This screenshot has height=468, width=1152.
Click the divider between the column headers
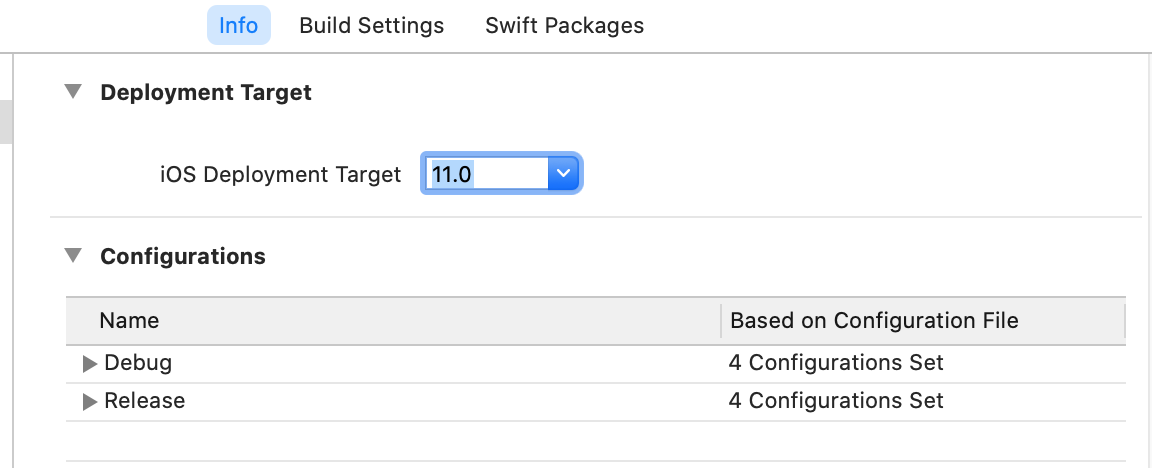click(x=721, y=321)
